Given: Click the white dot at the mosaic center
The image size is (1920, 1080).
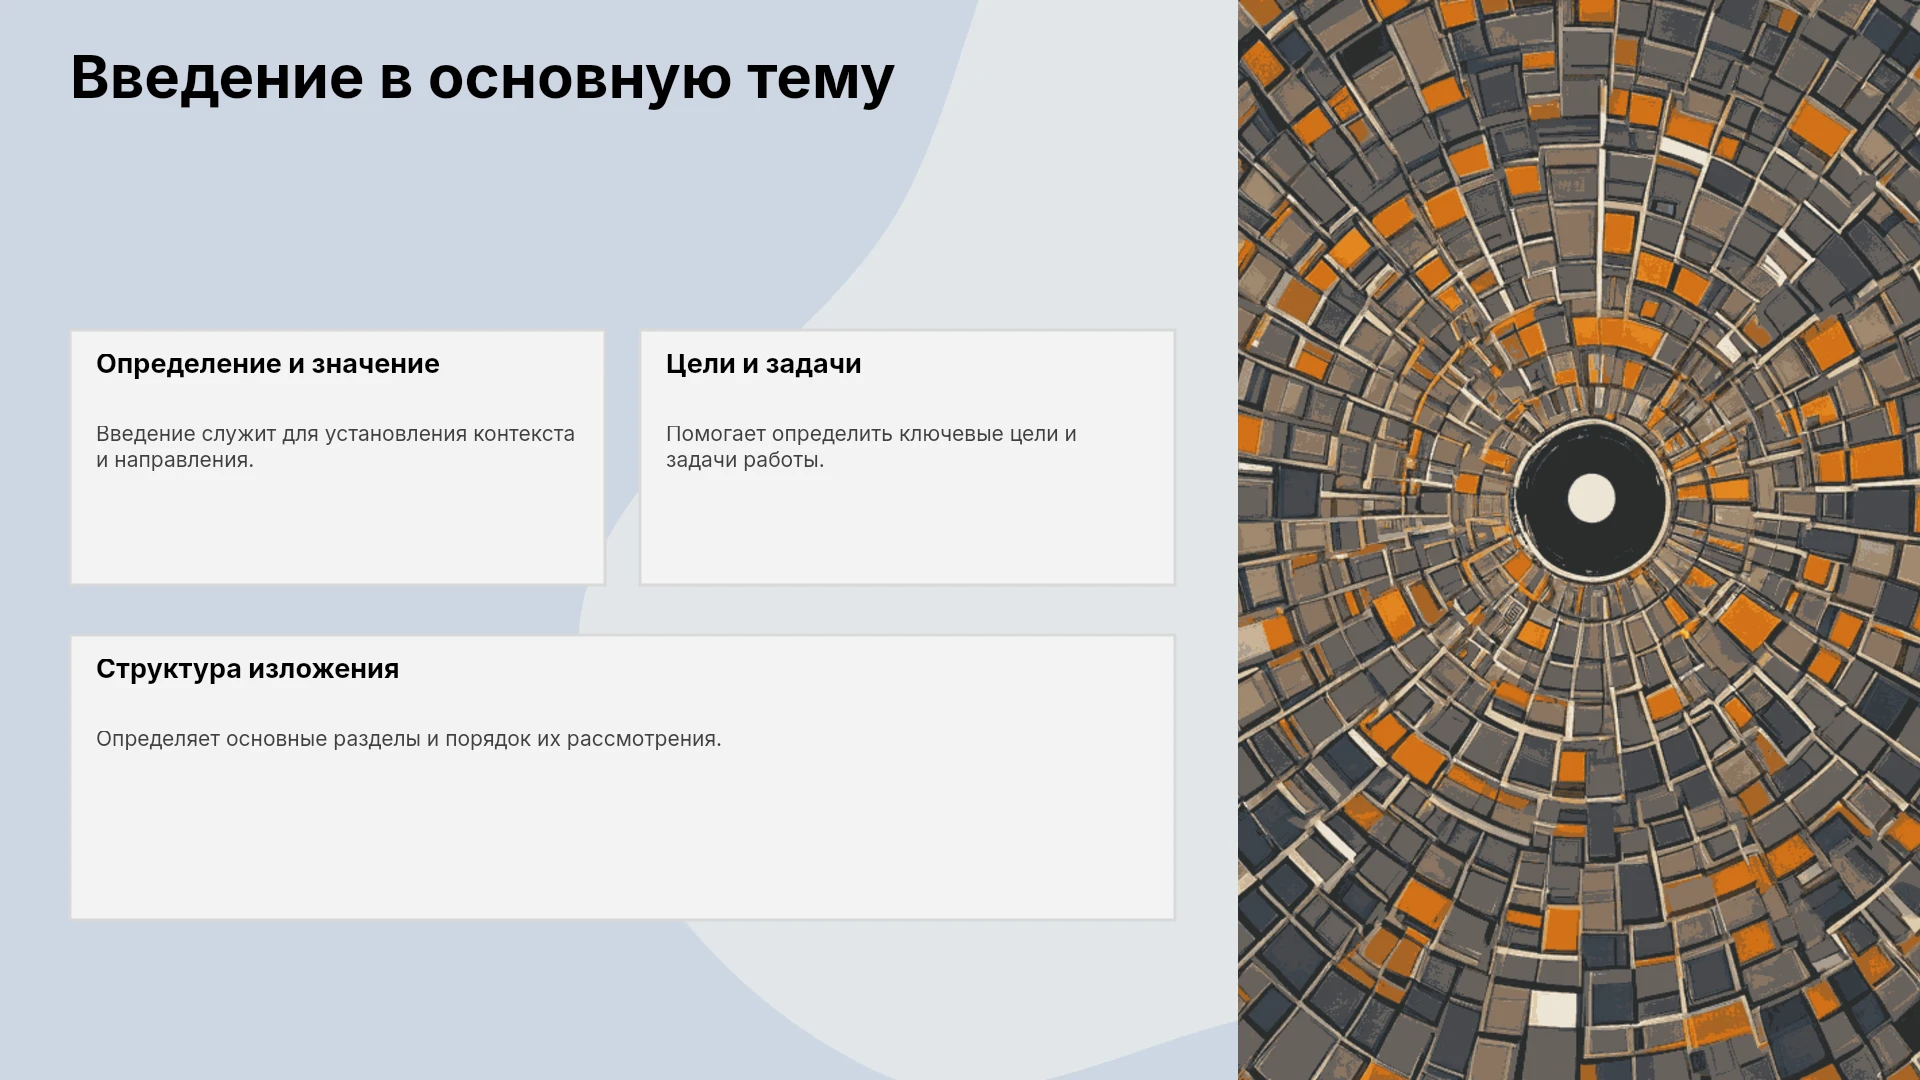Looking at the screenshot, I should 1591,498.
